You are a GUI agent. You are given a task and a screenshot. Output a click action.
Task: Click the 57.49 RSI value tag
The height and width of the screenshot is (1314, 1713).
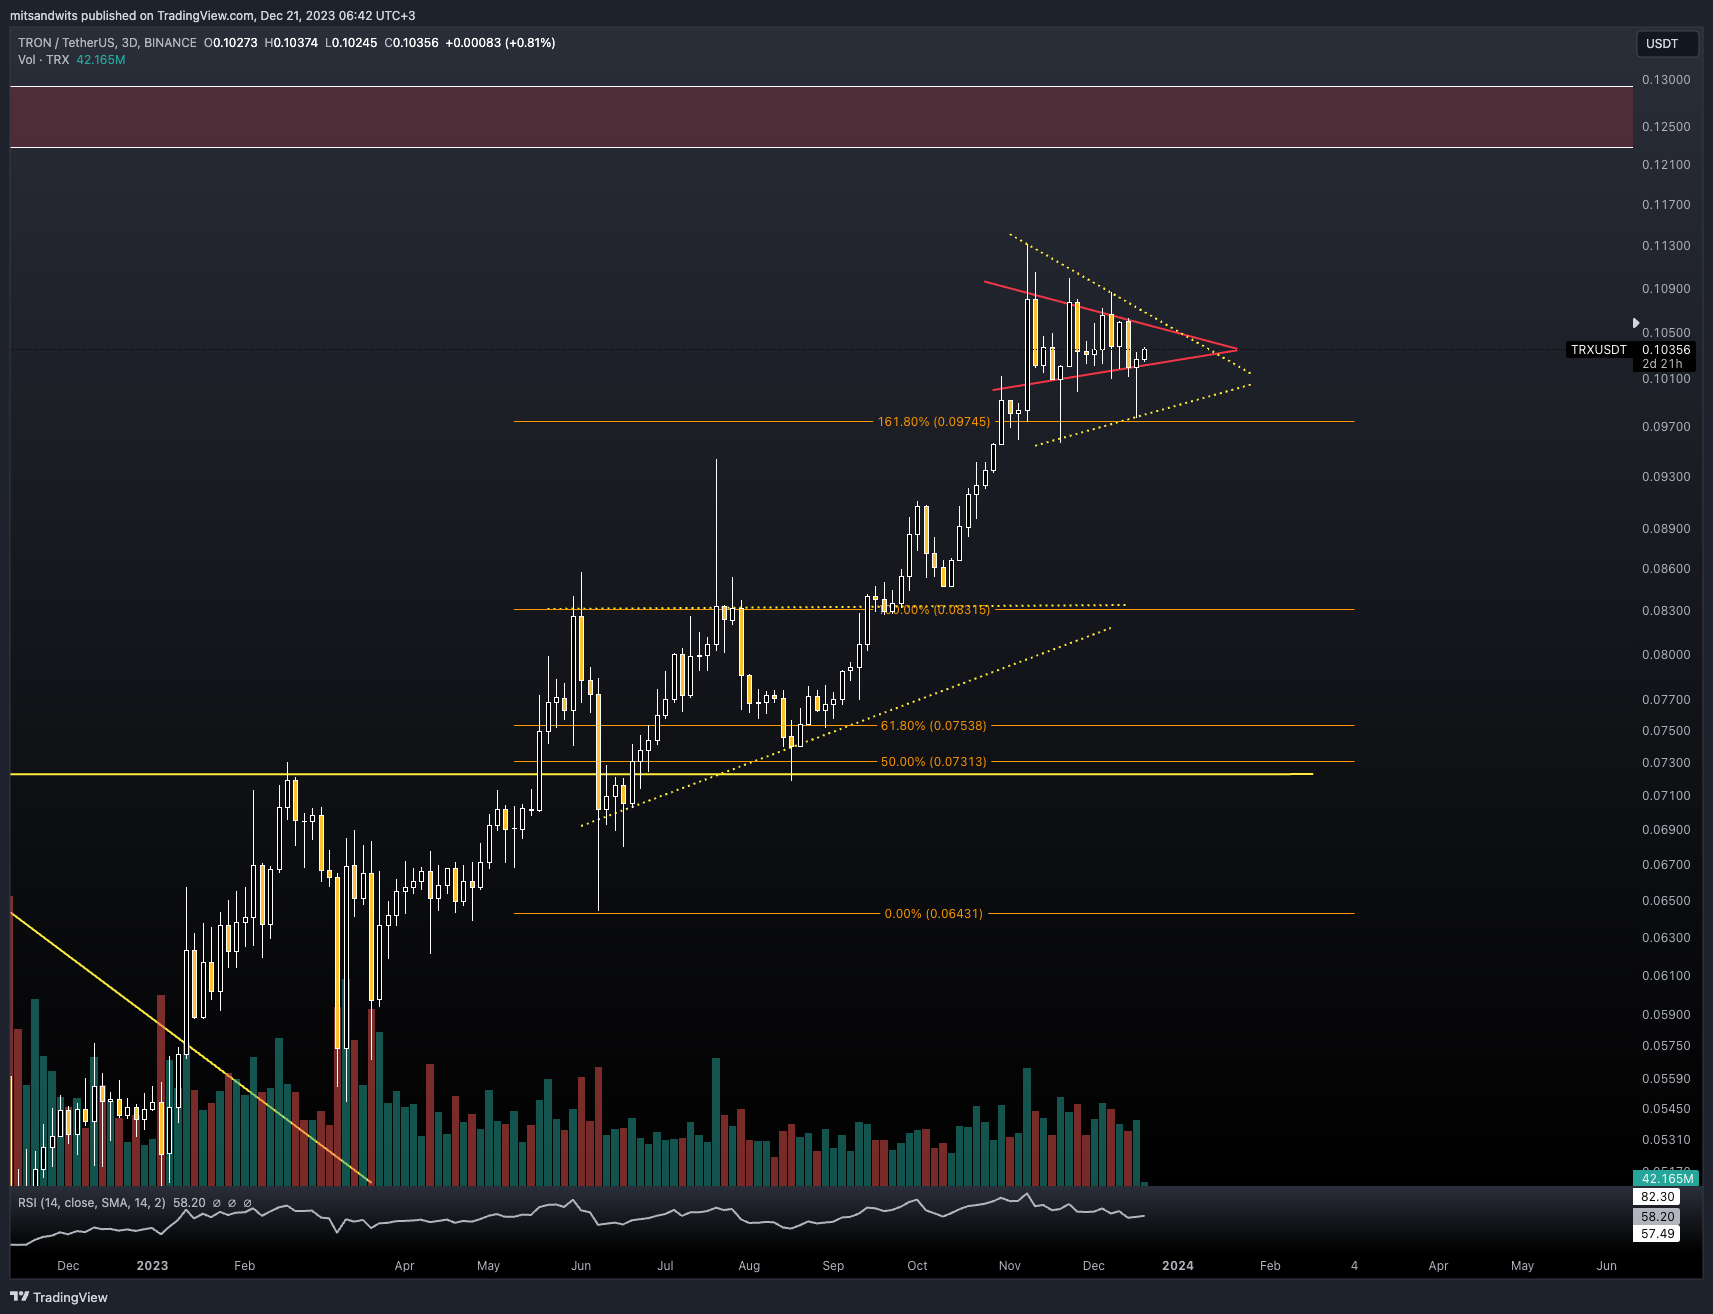coord(1657,1234)
